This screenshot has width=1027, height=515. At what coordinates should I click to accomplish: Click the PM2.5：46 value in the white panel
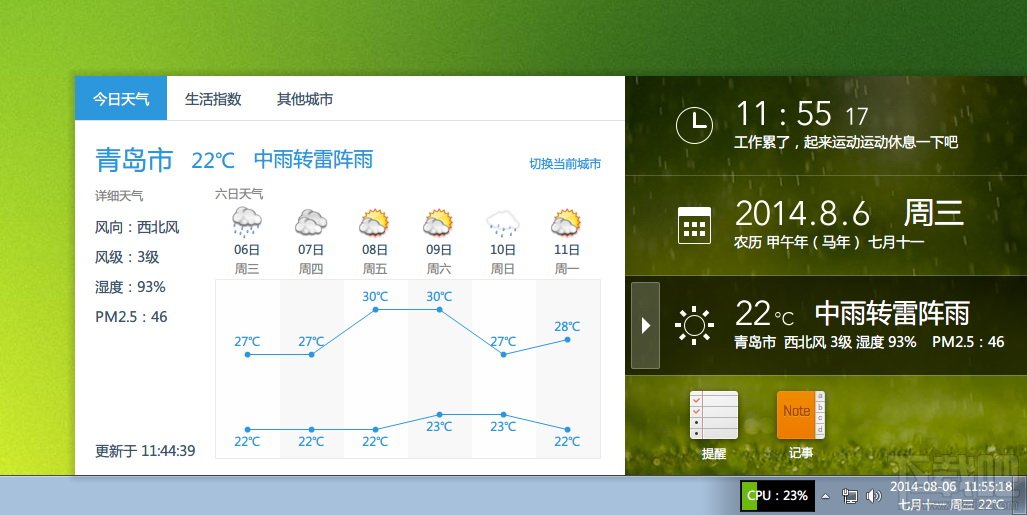click(131, 317)
